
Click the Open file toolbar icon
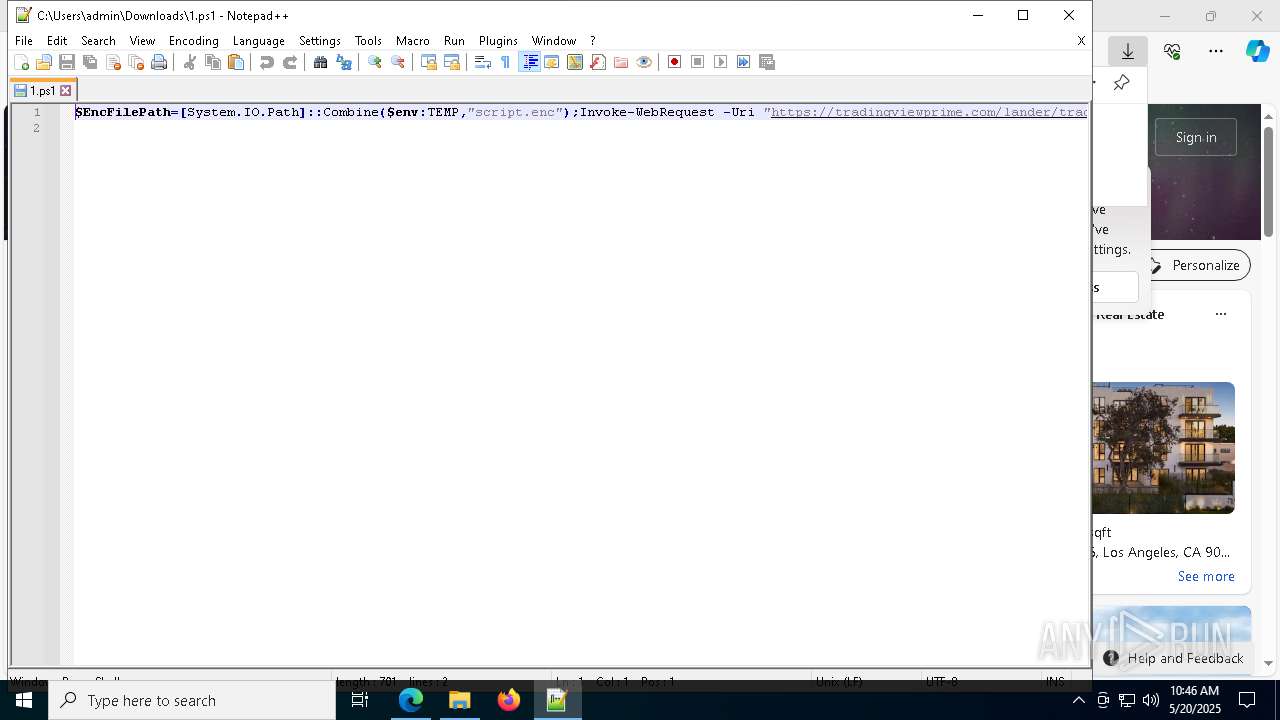(43, 62)
